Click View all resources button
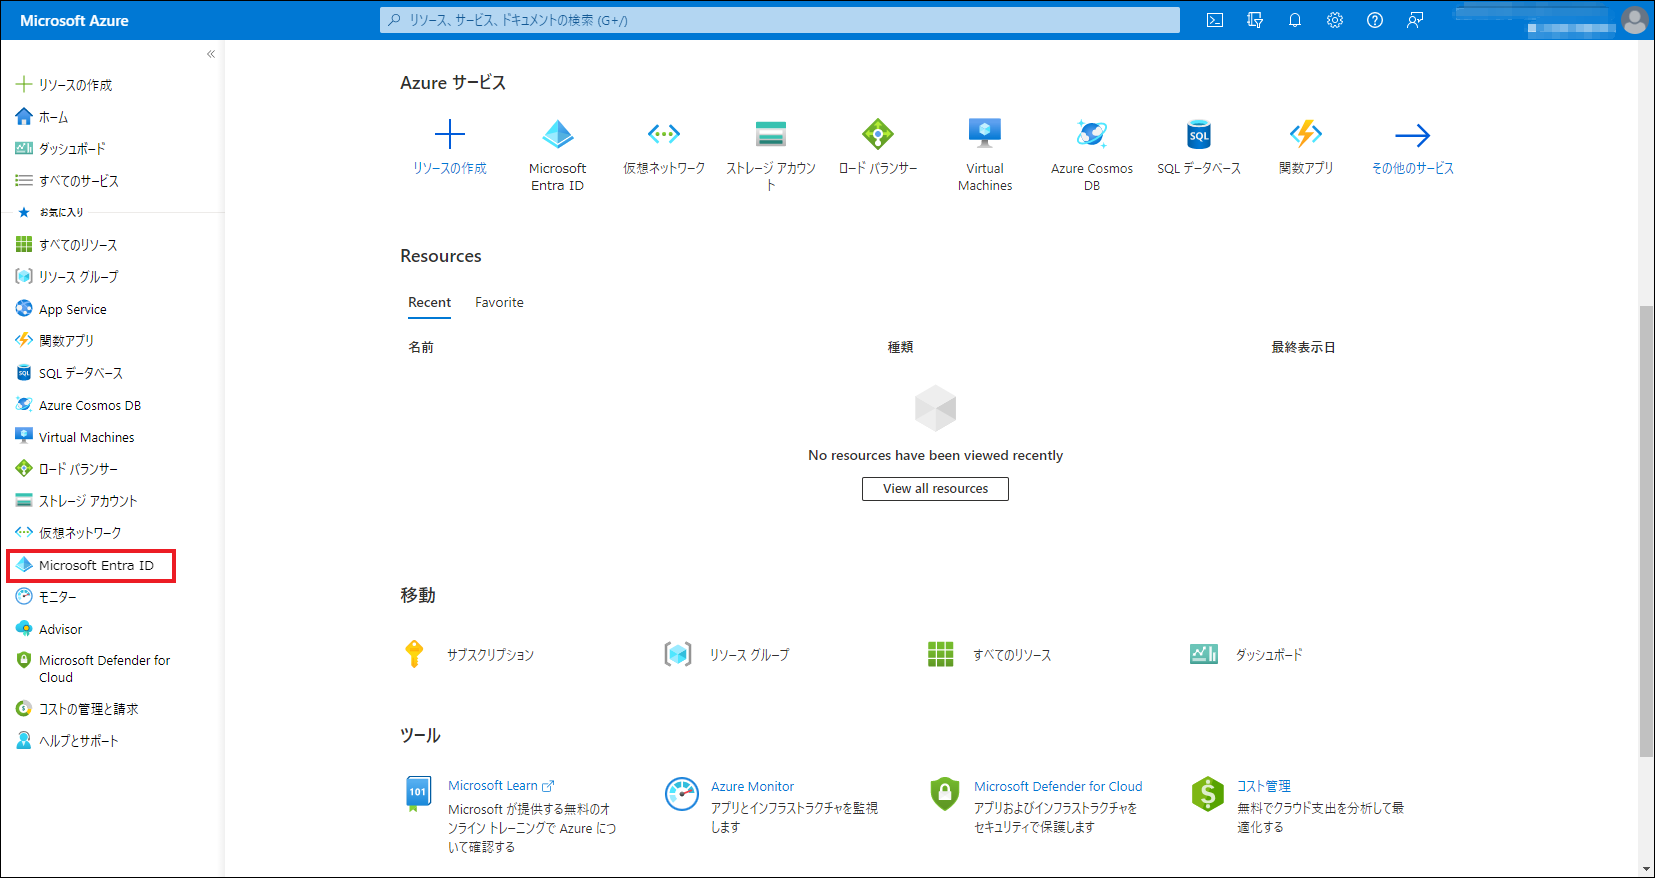 pyautogui.click(x=935, y=489)
